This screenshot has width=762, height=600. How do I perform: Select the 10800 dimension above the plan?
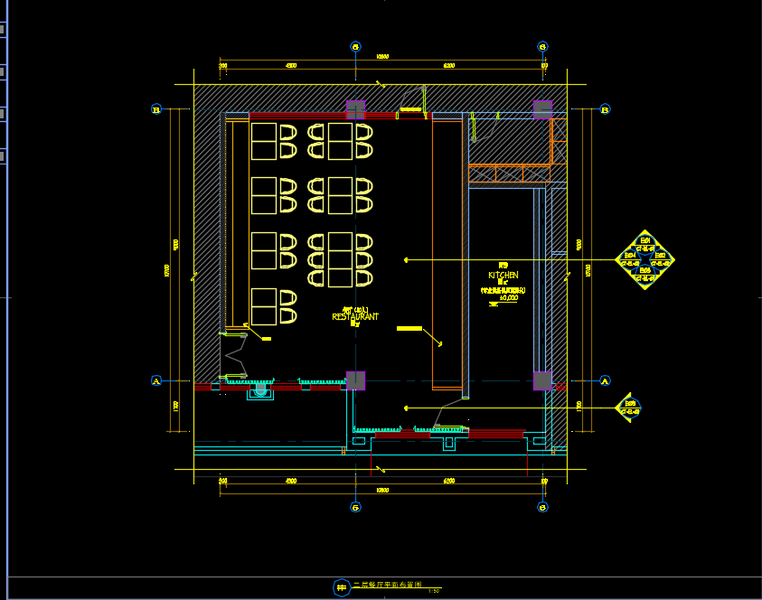382,57
